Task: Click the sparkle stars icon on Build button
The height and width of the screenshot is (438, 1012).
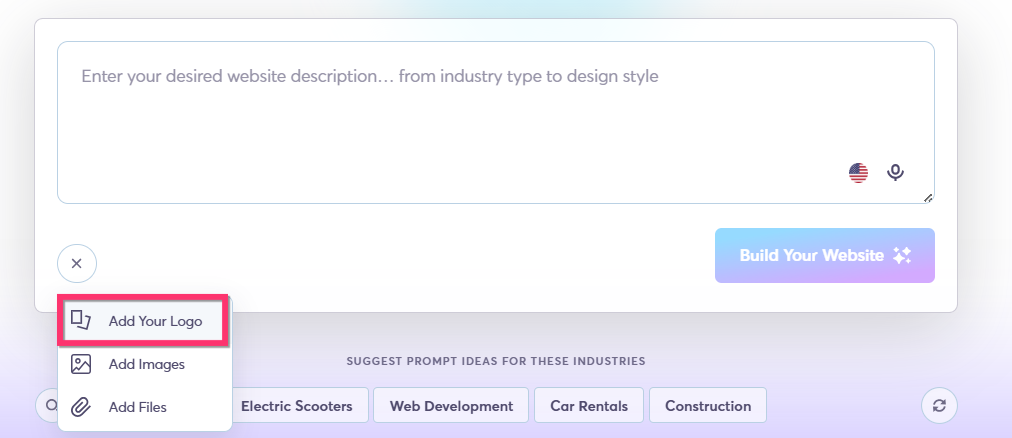Action: 902,255
